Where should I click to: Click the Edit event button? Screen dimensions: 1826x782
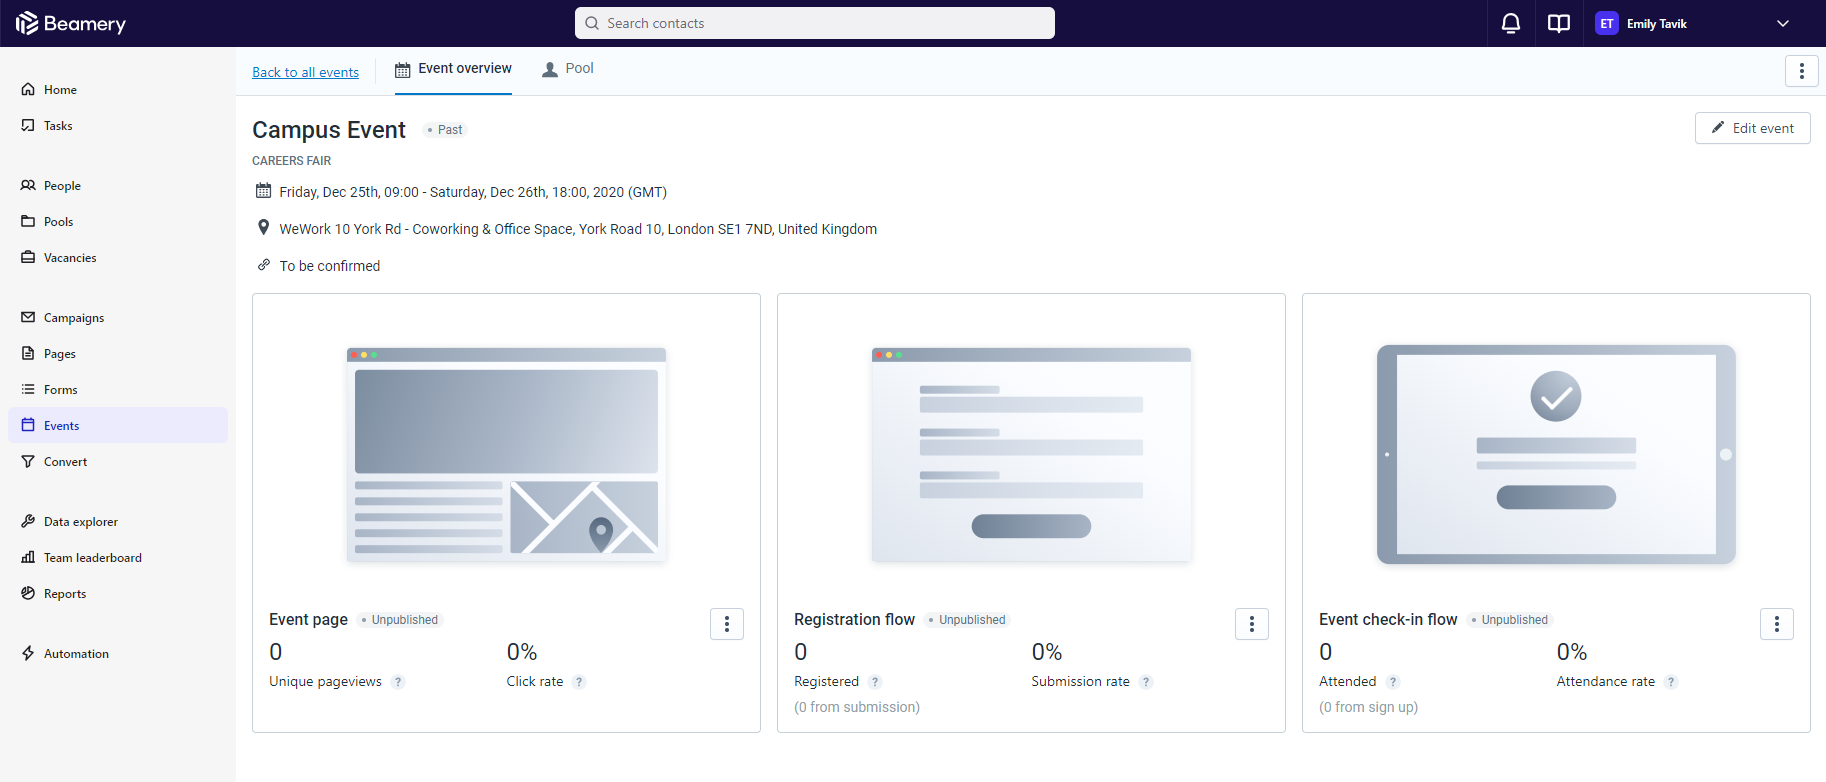1752,128
